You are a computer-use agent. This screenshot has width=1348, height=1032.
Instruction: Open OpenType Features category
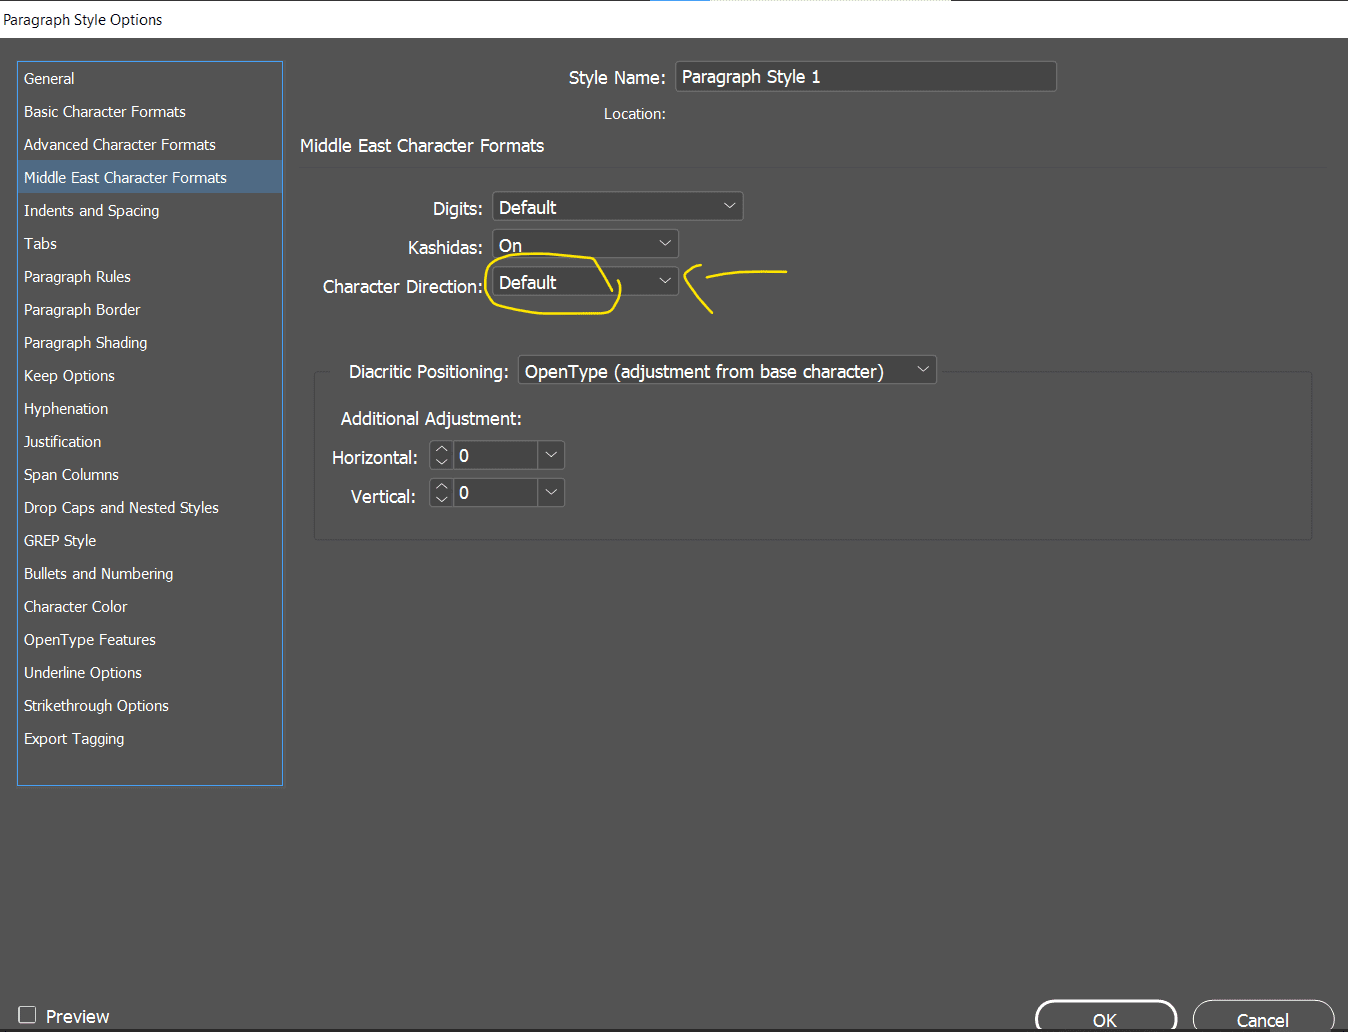click(150, 639)
